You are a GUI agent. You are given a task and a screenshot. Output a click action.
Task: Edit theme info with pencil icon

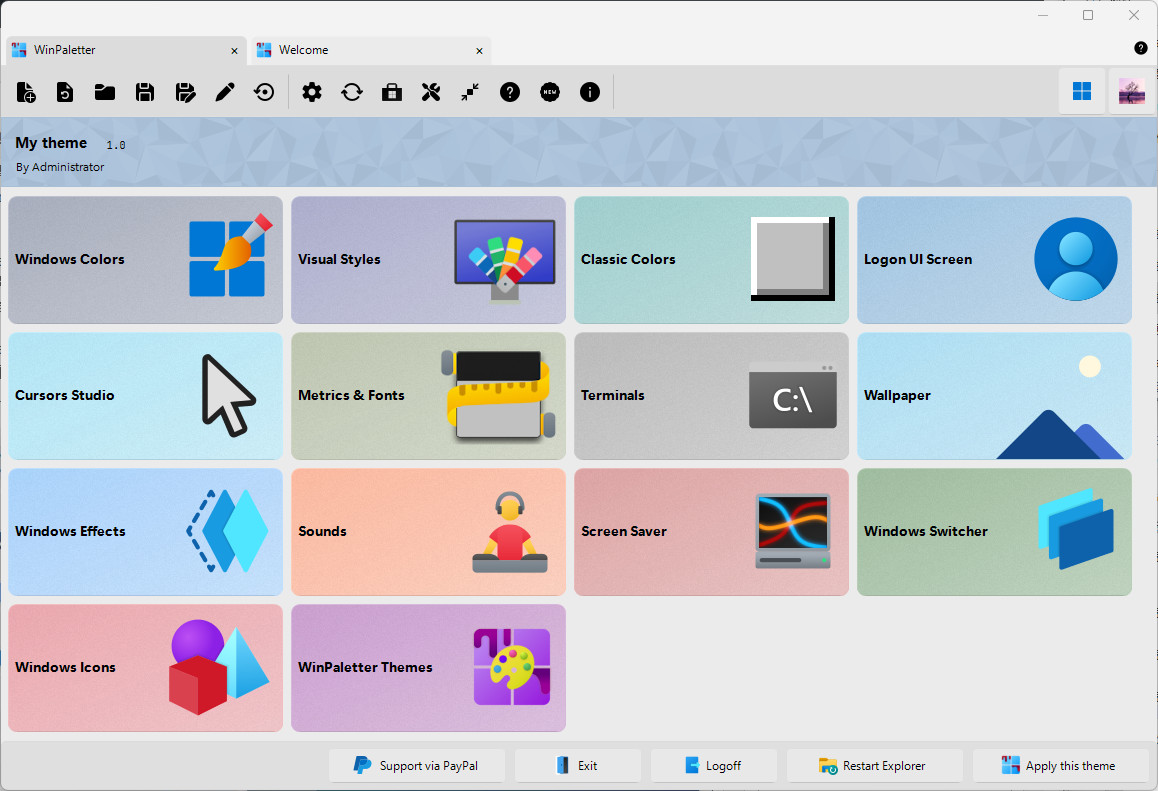(x=225, y=92)
